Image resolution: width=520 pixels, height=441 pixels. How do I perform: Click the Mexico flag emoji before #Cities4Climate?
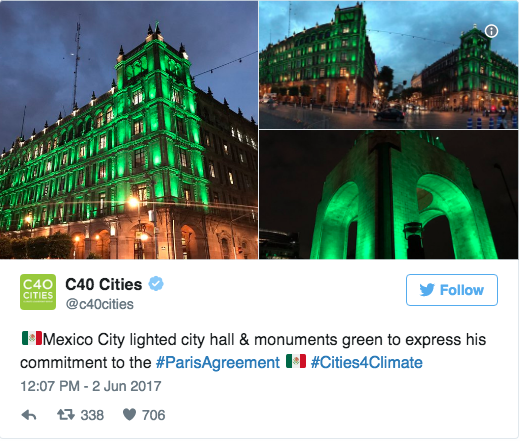(296, 361)
